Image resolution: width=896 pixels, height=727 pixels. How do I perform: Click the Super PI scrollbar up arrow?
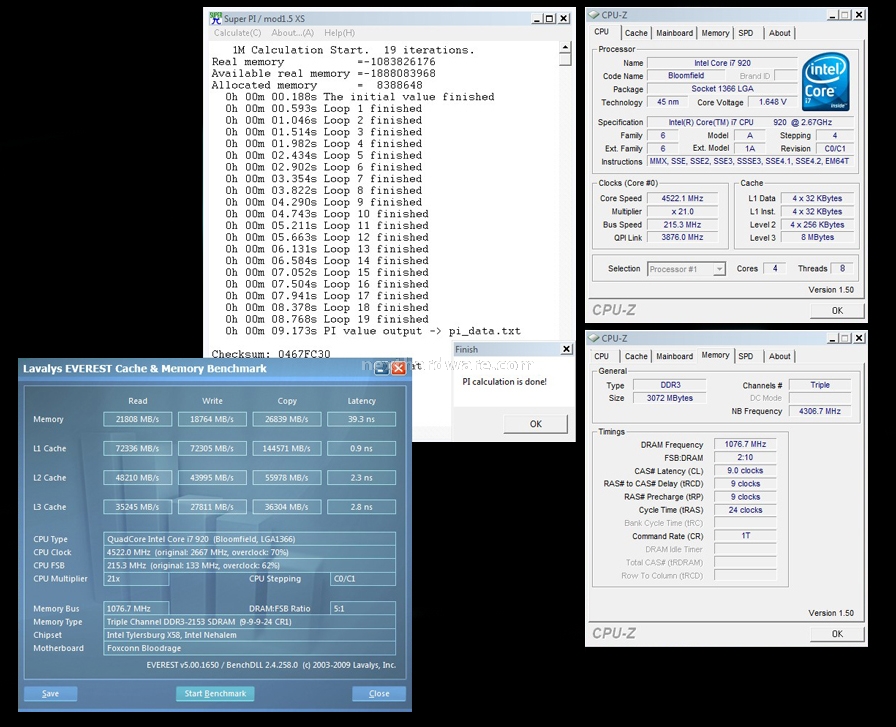pyautogui.click(x=565, y=48)
